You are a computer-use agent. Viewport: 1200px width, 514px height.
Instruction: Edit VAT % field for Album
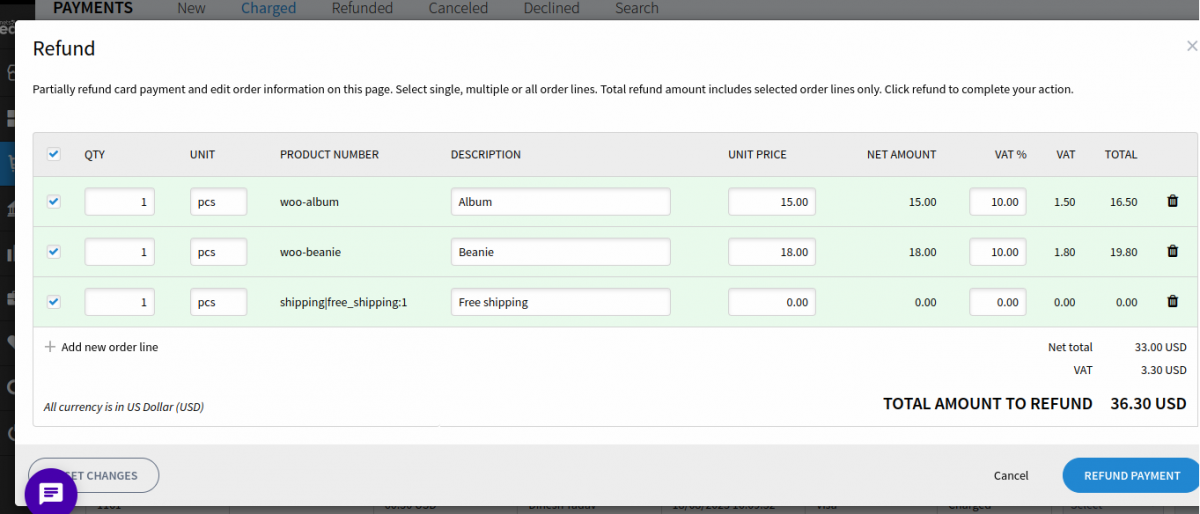coord(998,202)
